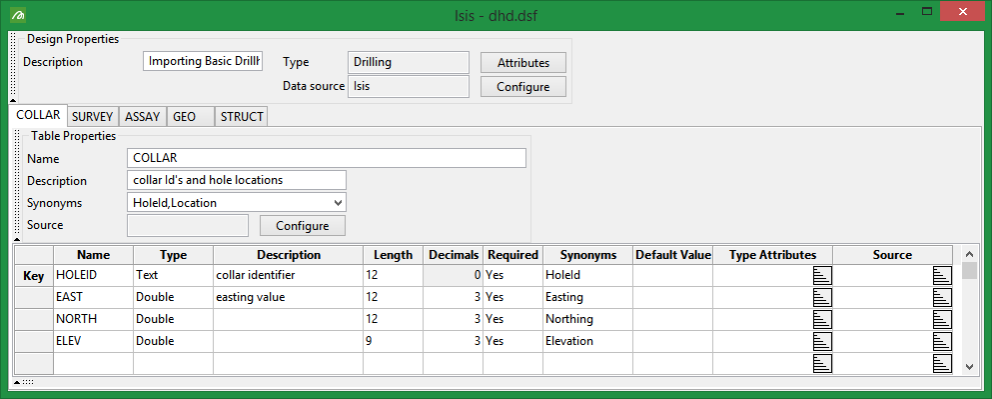Click the Default Value column header
The image size is (992, 399).
click(x=673, y=255)
